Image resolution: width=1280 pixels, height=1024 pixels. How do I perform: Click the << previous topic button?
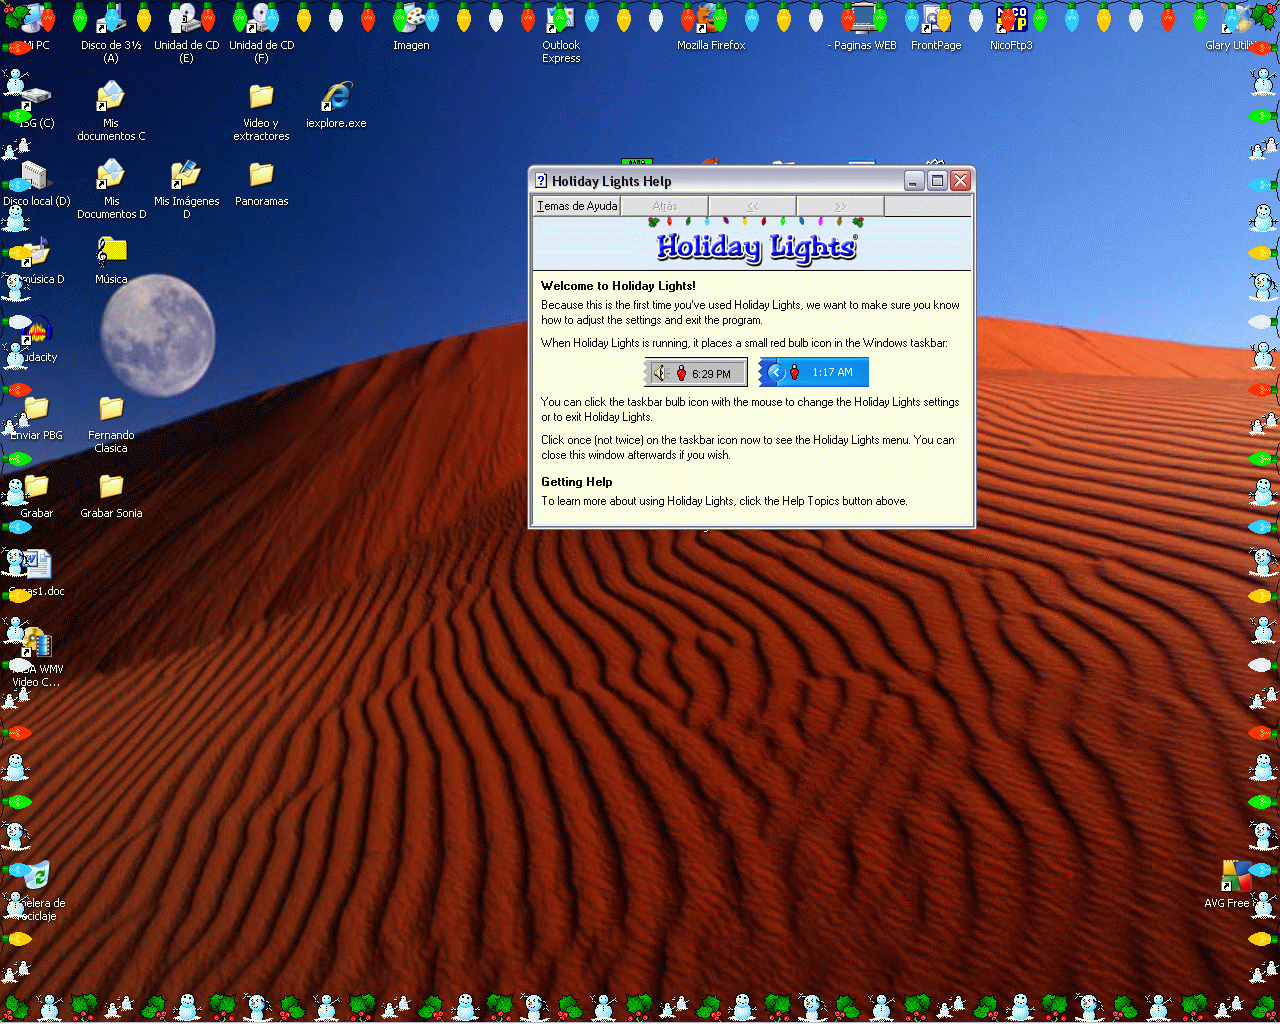click(752, 206)
